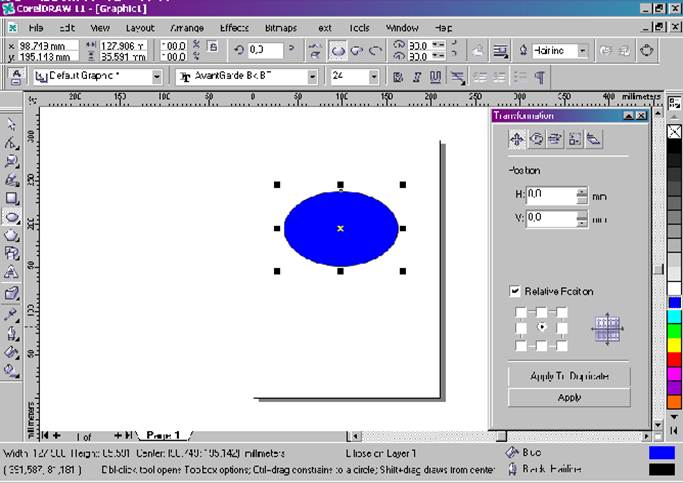Open the AvantGarde font list dropdown
This screenshot has width=683, height=483.
pyautogui.click(x=312, y=77)
